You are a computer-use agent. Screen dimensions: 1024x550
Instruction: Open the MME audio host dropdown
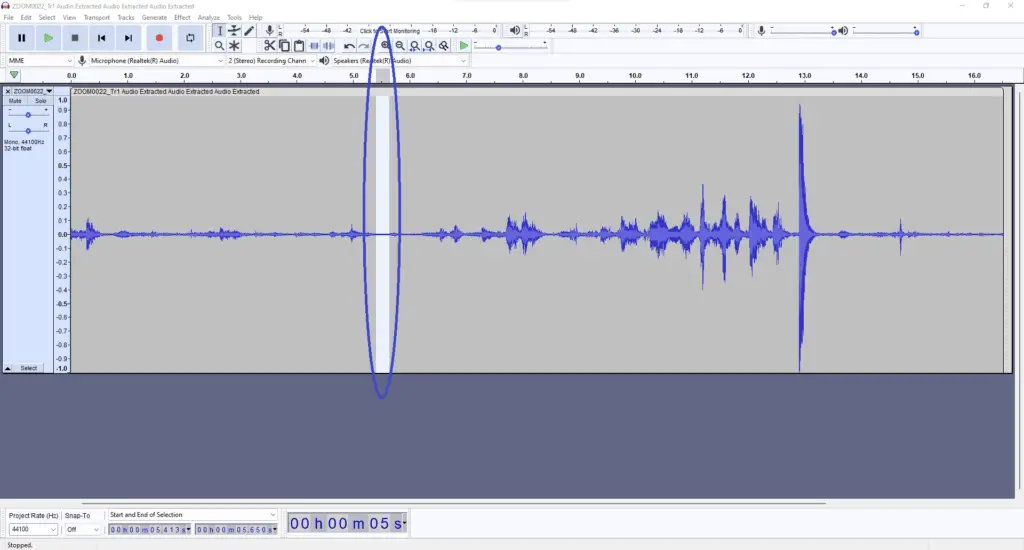click(39, 61)
